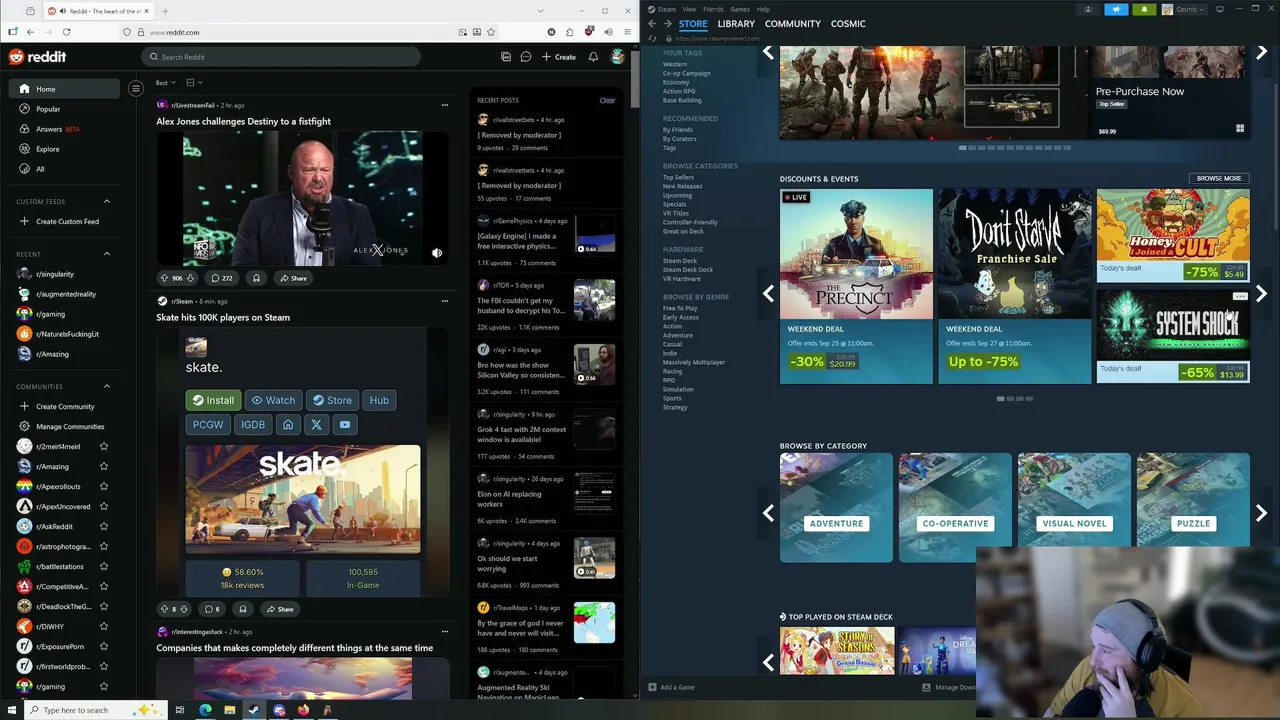Open options menu for Alex Jones post
Screen dimensions: 1280x720
click(445, 105)
